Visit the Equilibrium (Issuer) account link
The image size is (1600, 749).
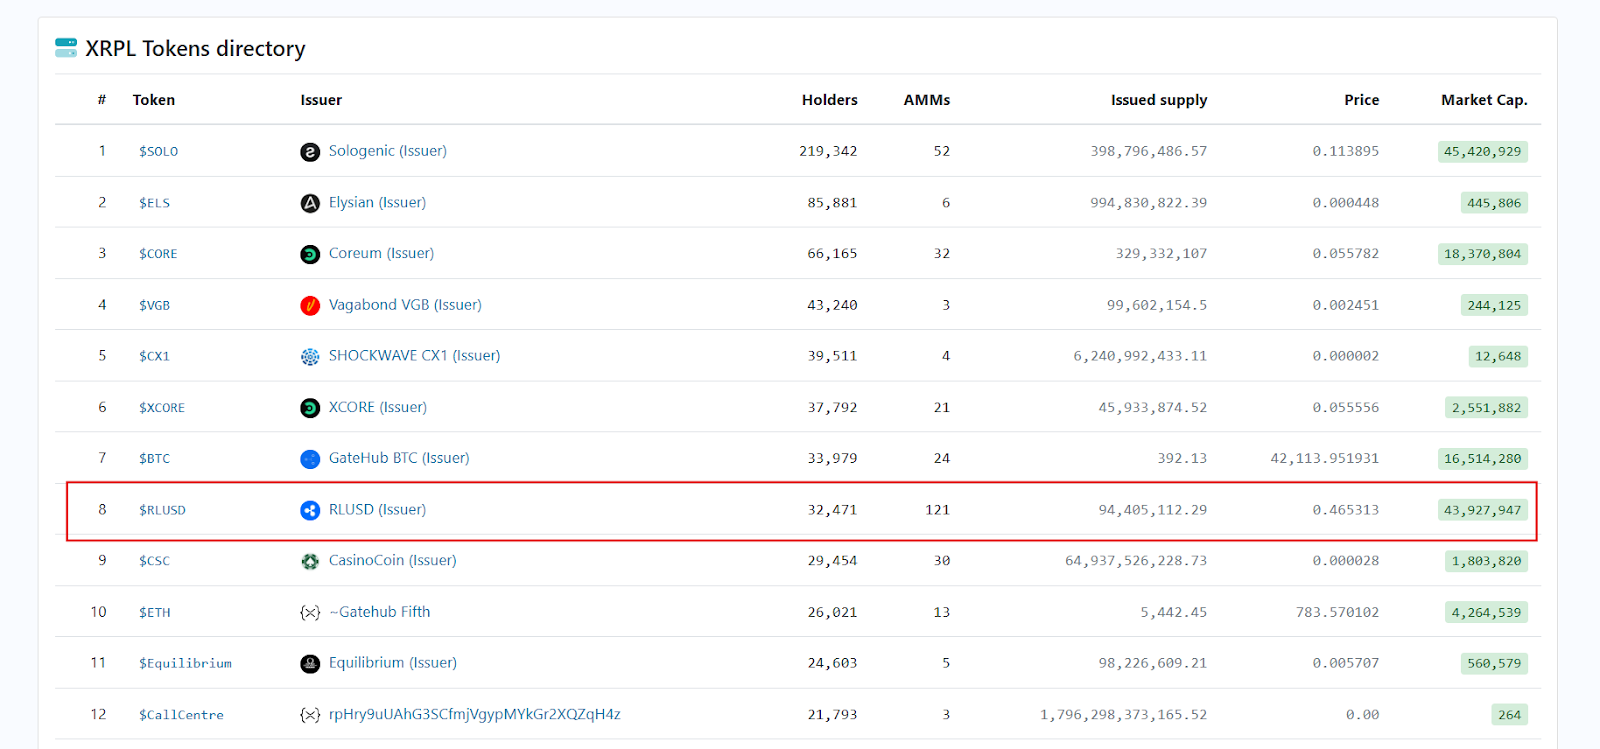(x=393, y=662)
